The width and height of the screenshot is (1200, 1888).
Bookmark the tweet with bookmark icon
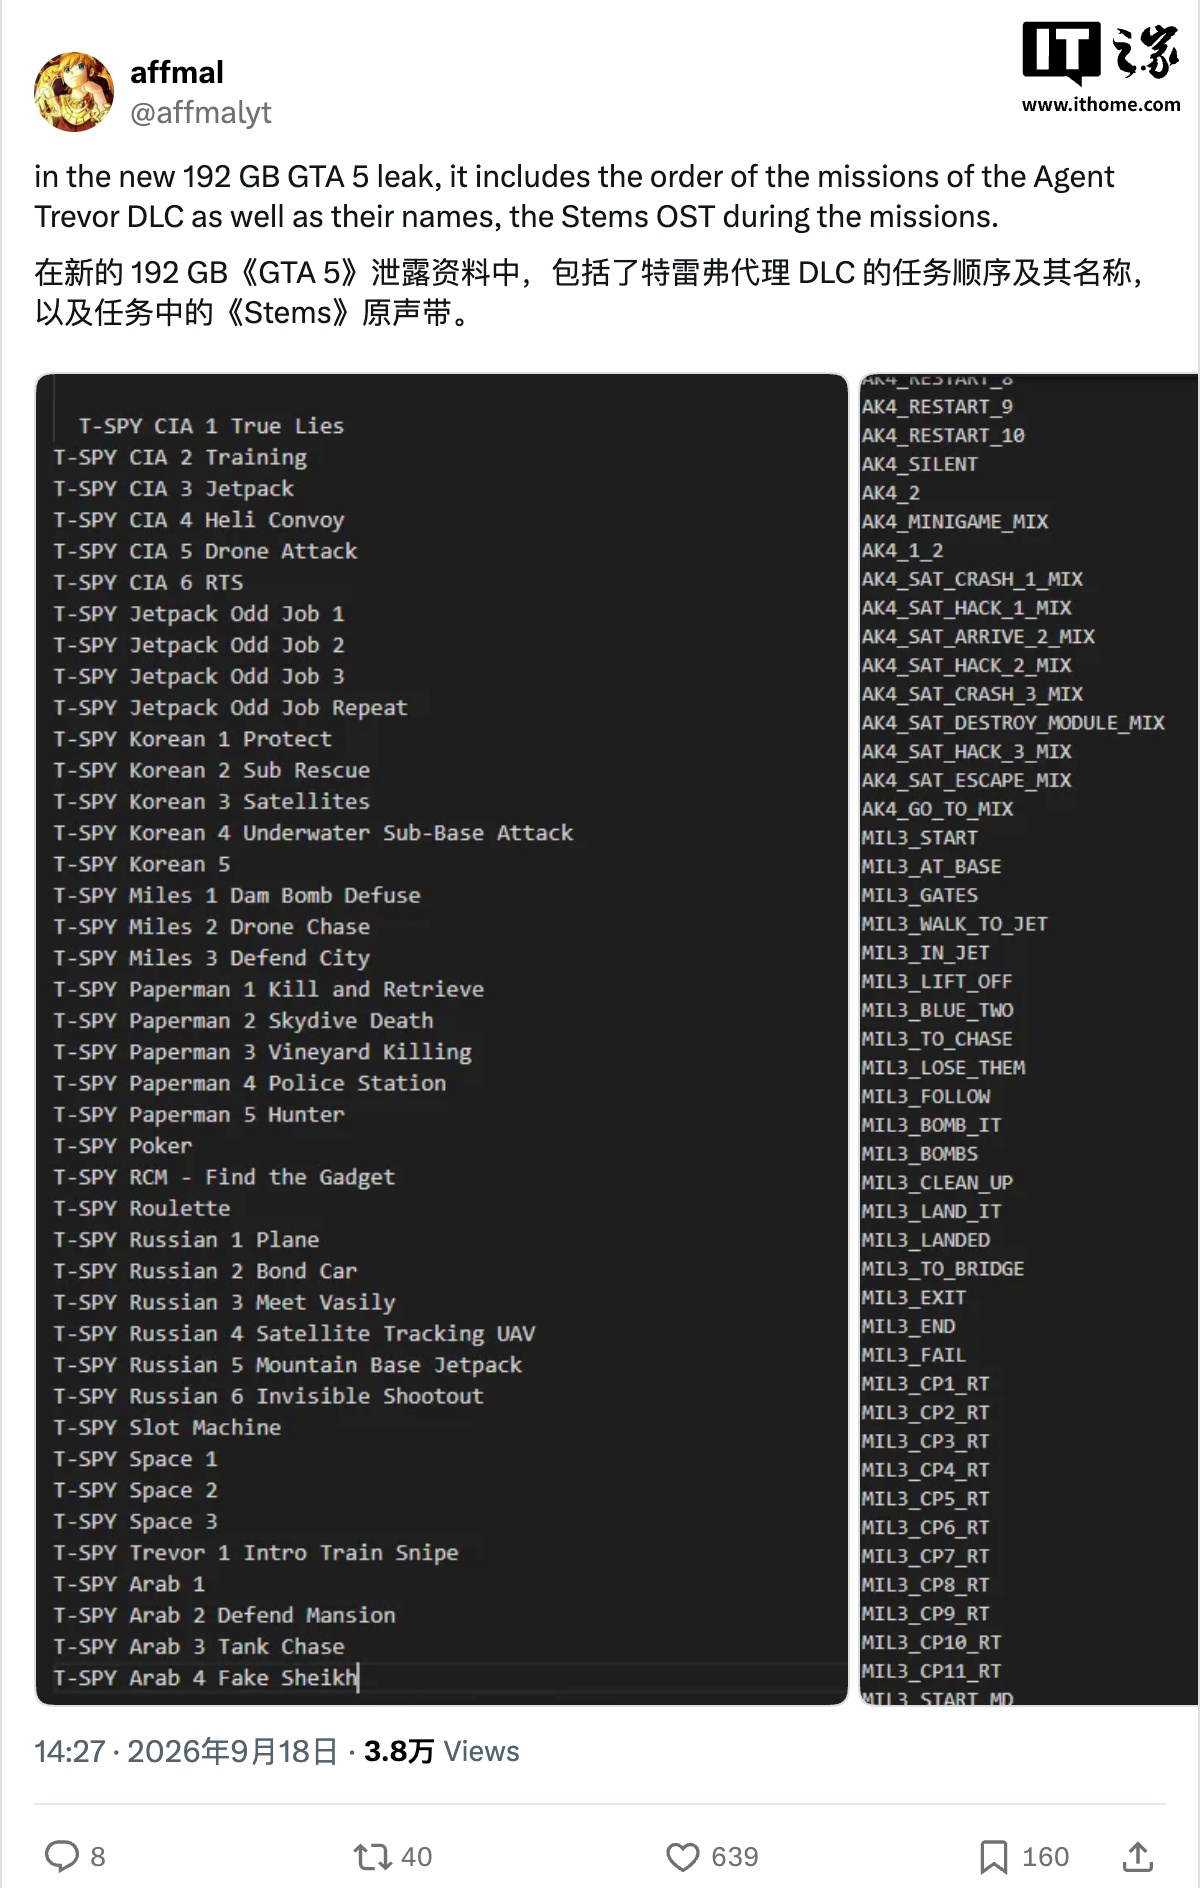(x=993, y=1857)
